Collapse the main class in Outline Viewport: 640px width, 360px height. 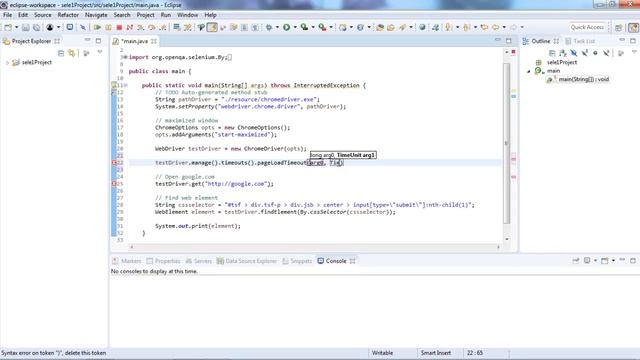[529, 71]
